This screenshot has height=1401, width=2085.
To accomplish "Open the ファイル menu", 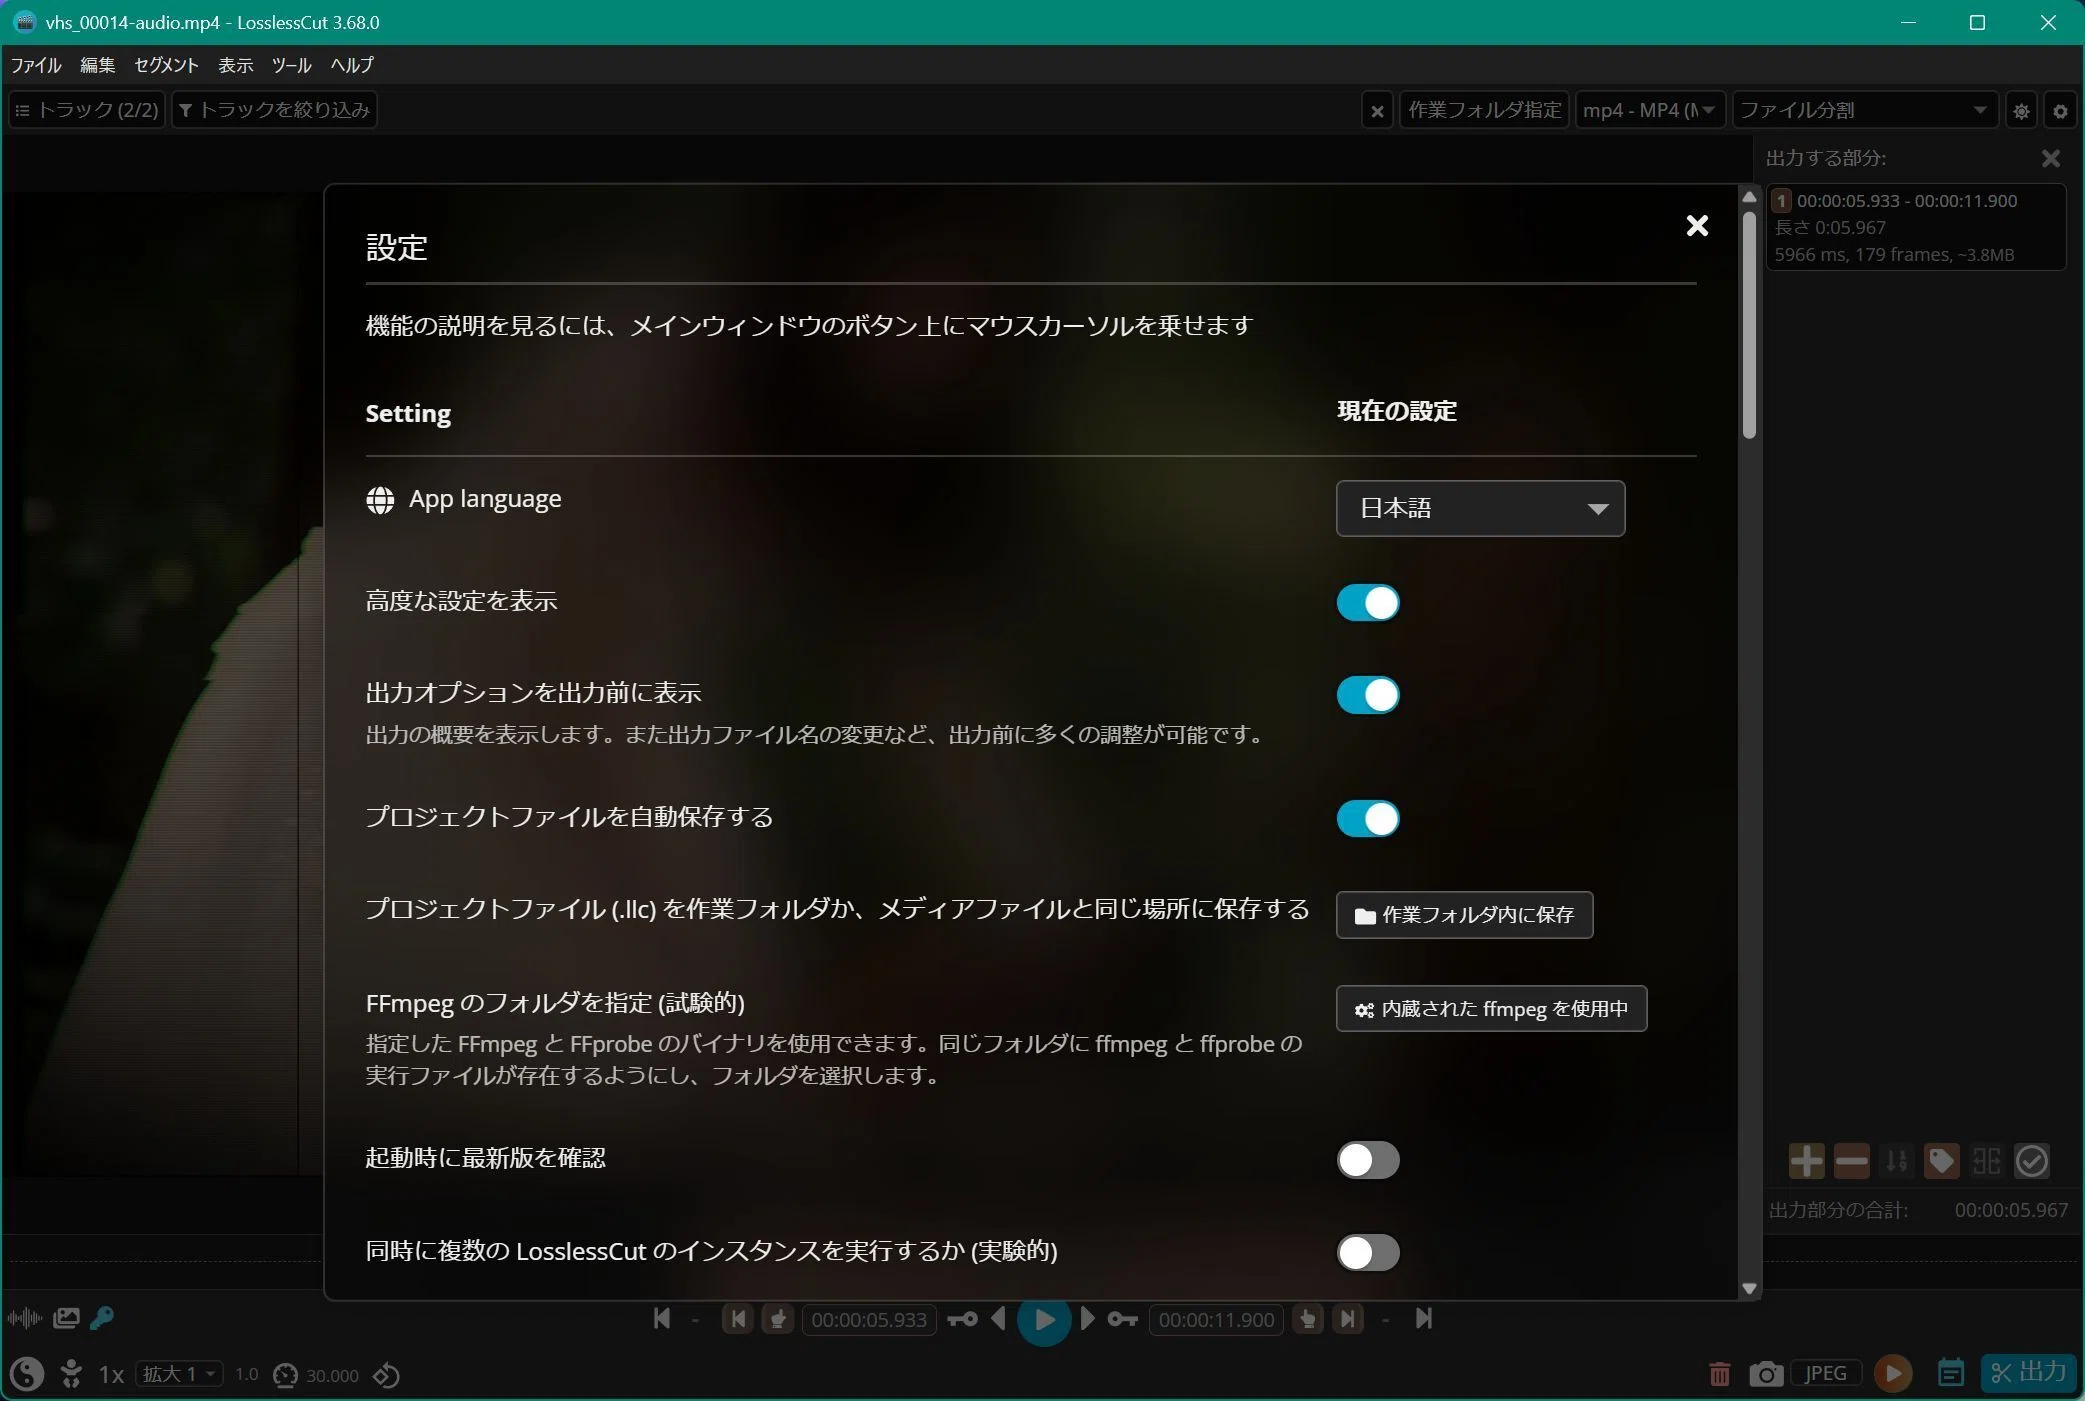I will point(36,65).
